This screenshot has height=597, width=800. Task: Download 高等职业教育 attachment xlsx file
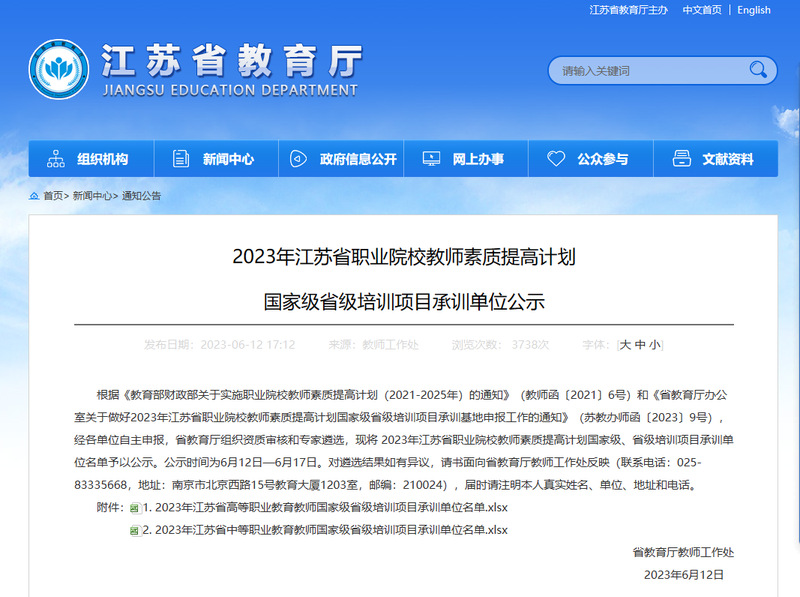point(325,507)
